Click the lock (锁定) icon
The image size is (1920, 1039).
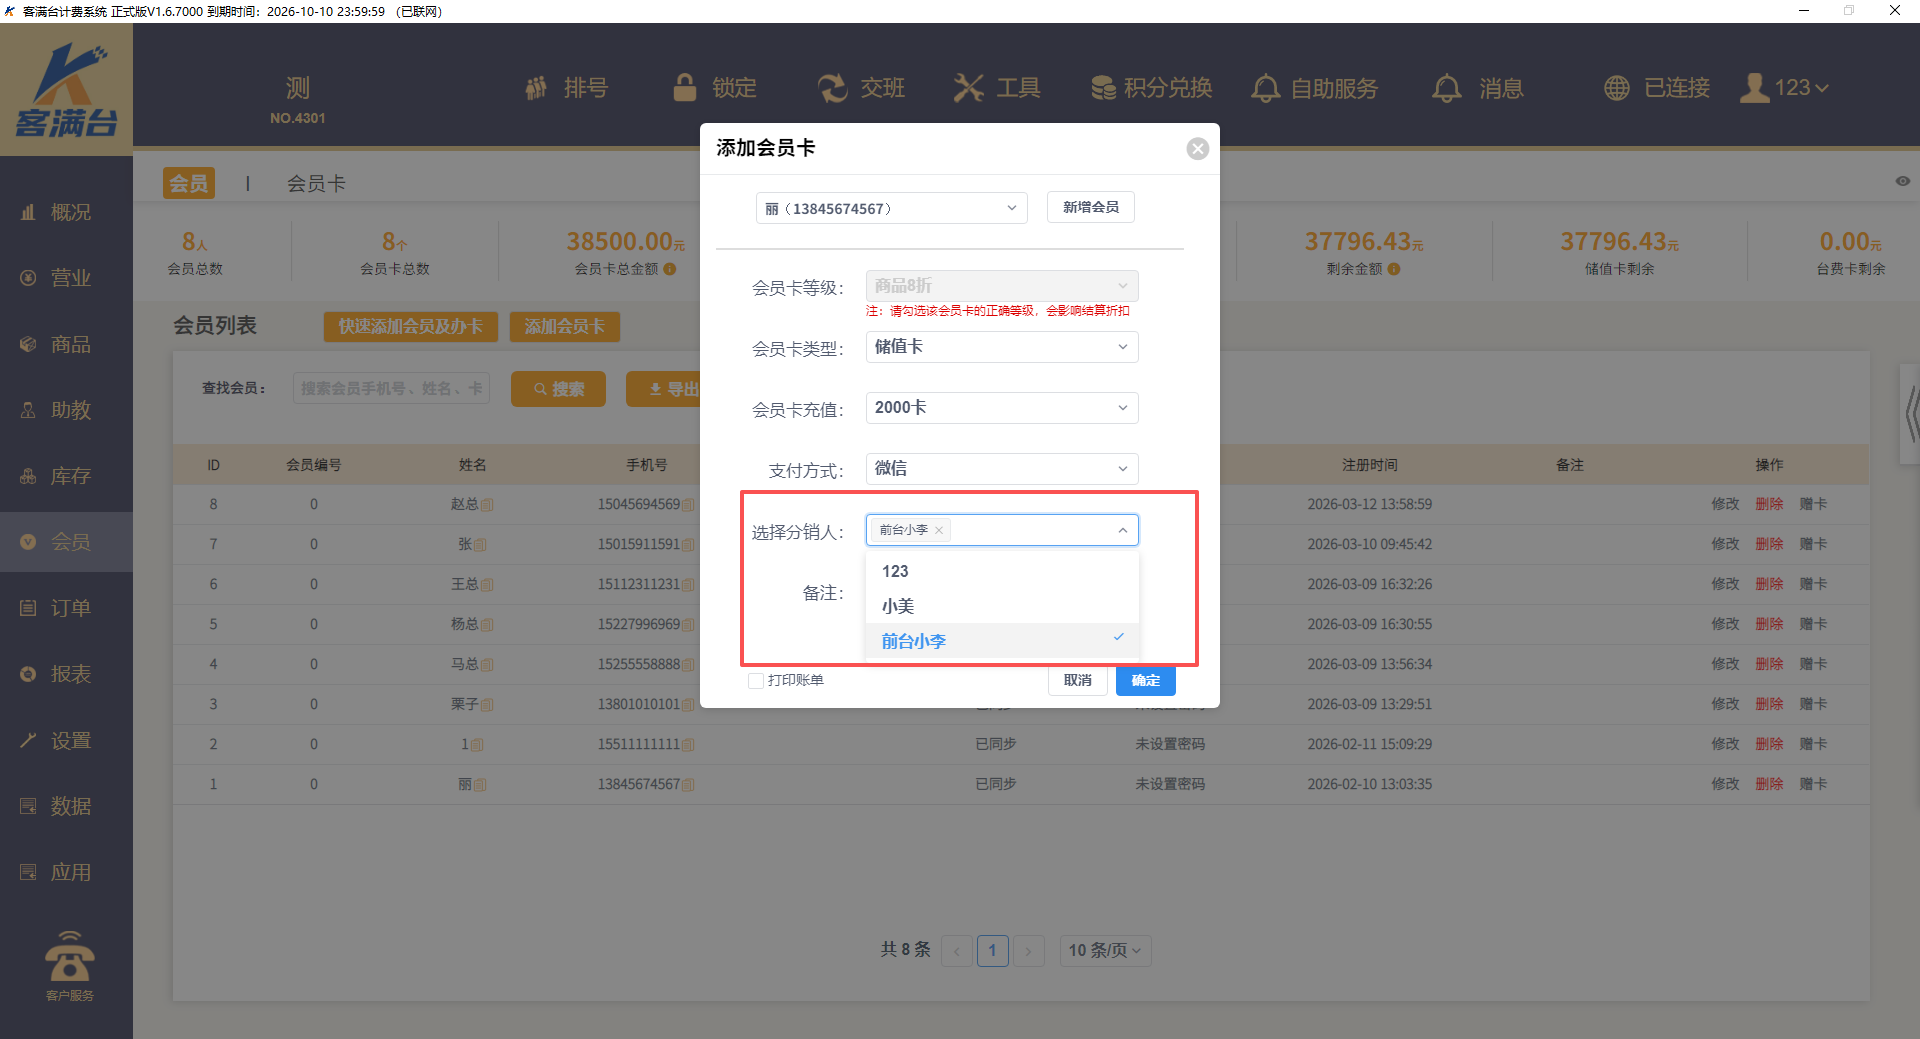pos(685,88)
